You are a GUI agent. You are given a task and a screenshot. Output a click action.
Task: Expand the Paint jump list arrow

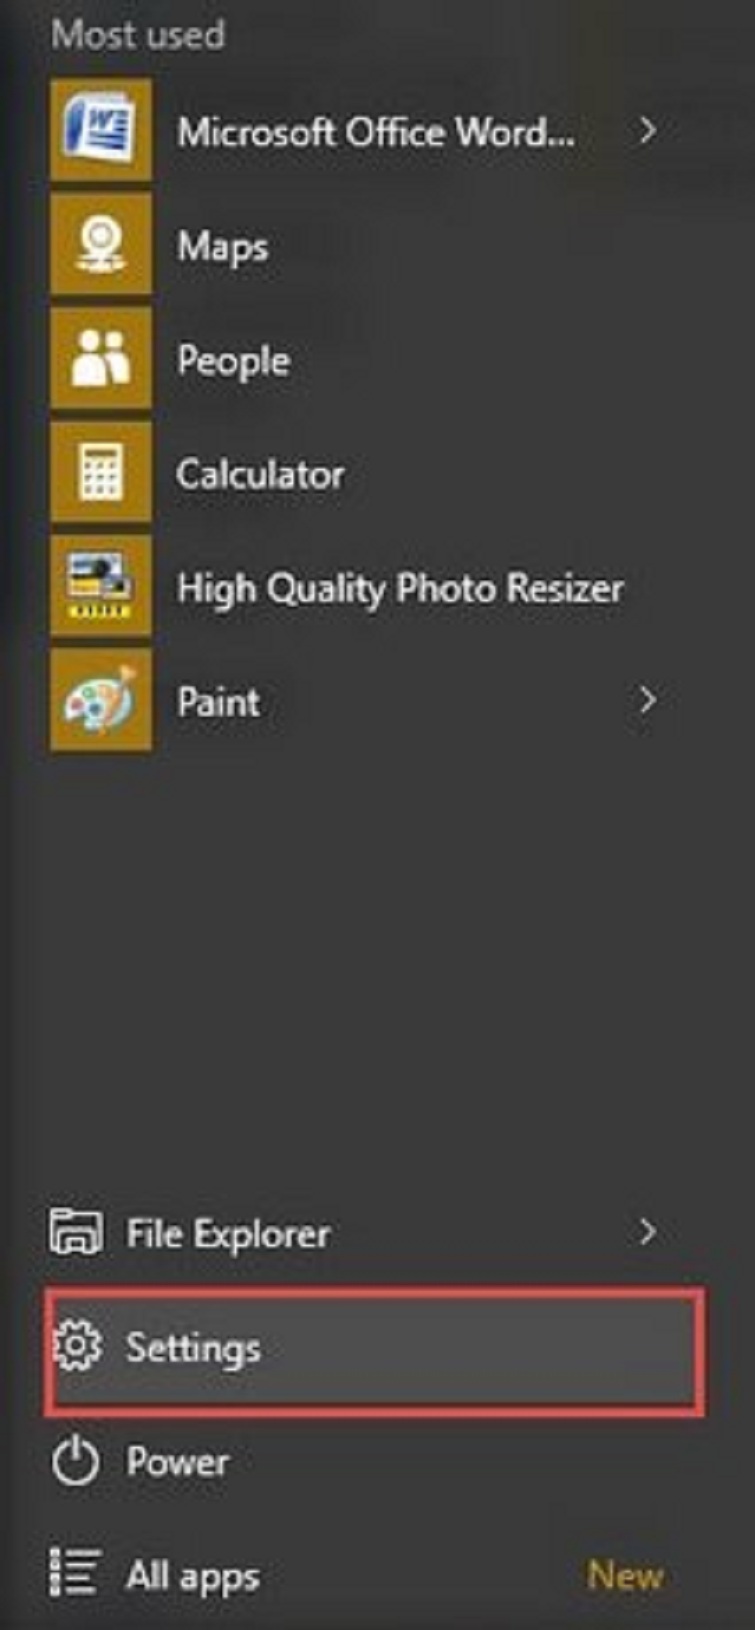click(647, 700)
